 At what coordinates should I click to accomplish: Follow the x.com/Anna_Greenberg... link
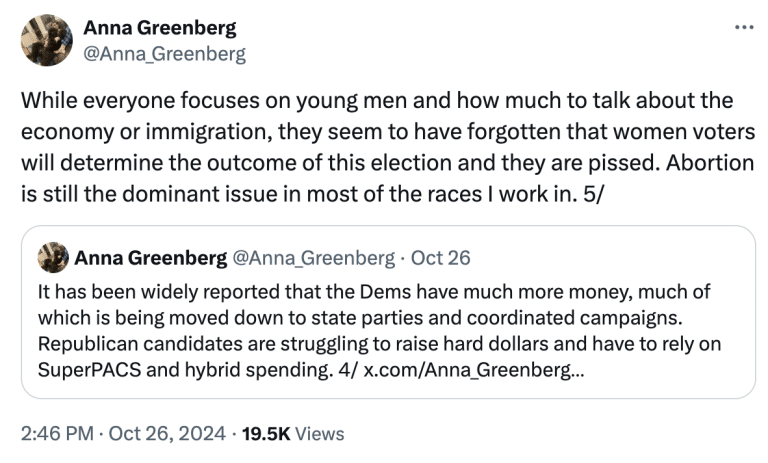(474, 370)
